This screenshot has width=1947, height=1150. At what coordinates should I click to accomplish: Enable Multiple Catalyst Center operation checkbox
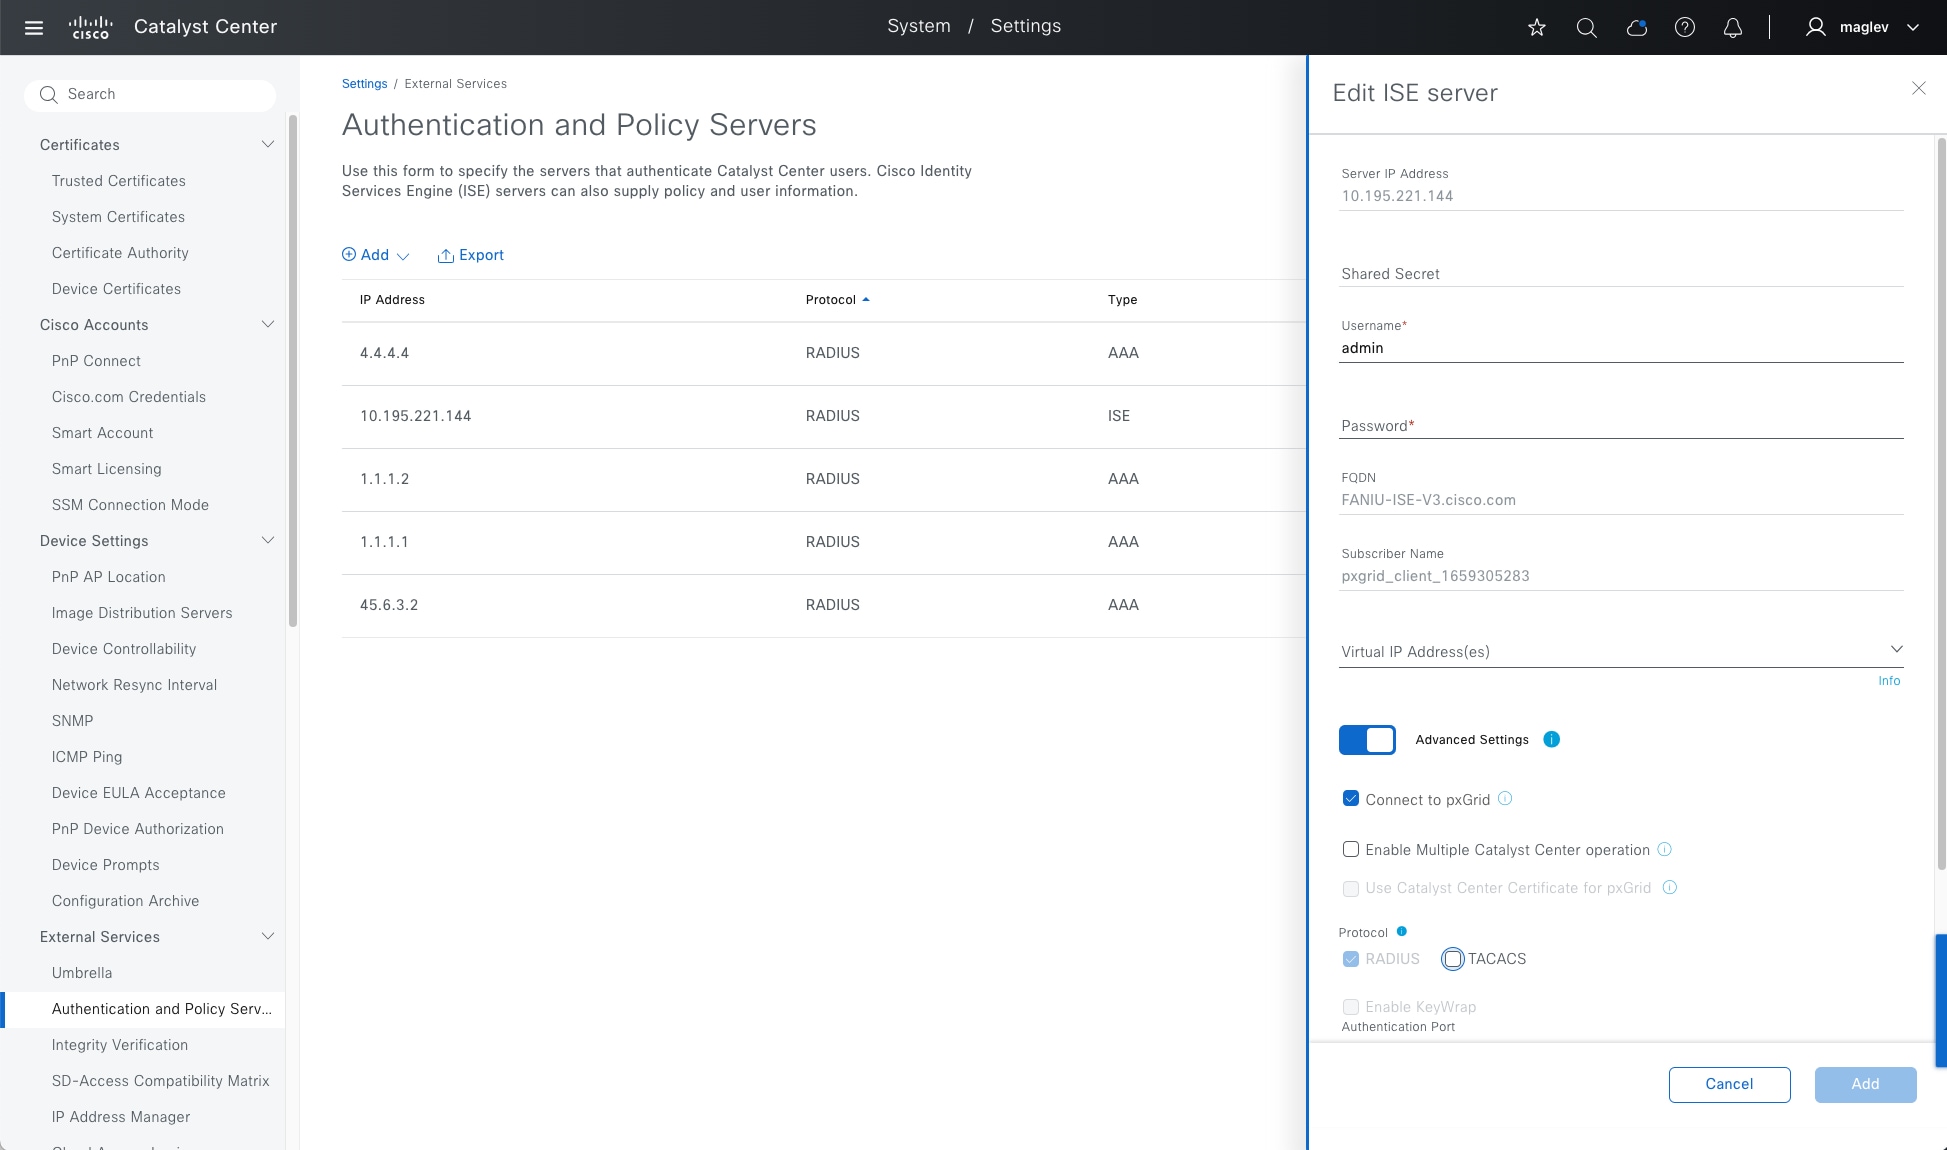(1351, 849)
